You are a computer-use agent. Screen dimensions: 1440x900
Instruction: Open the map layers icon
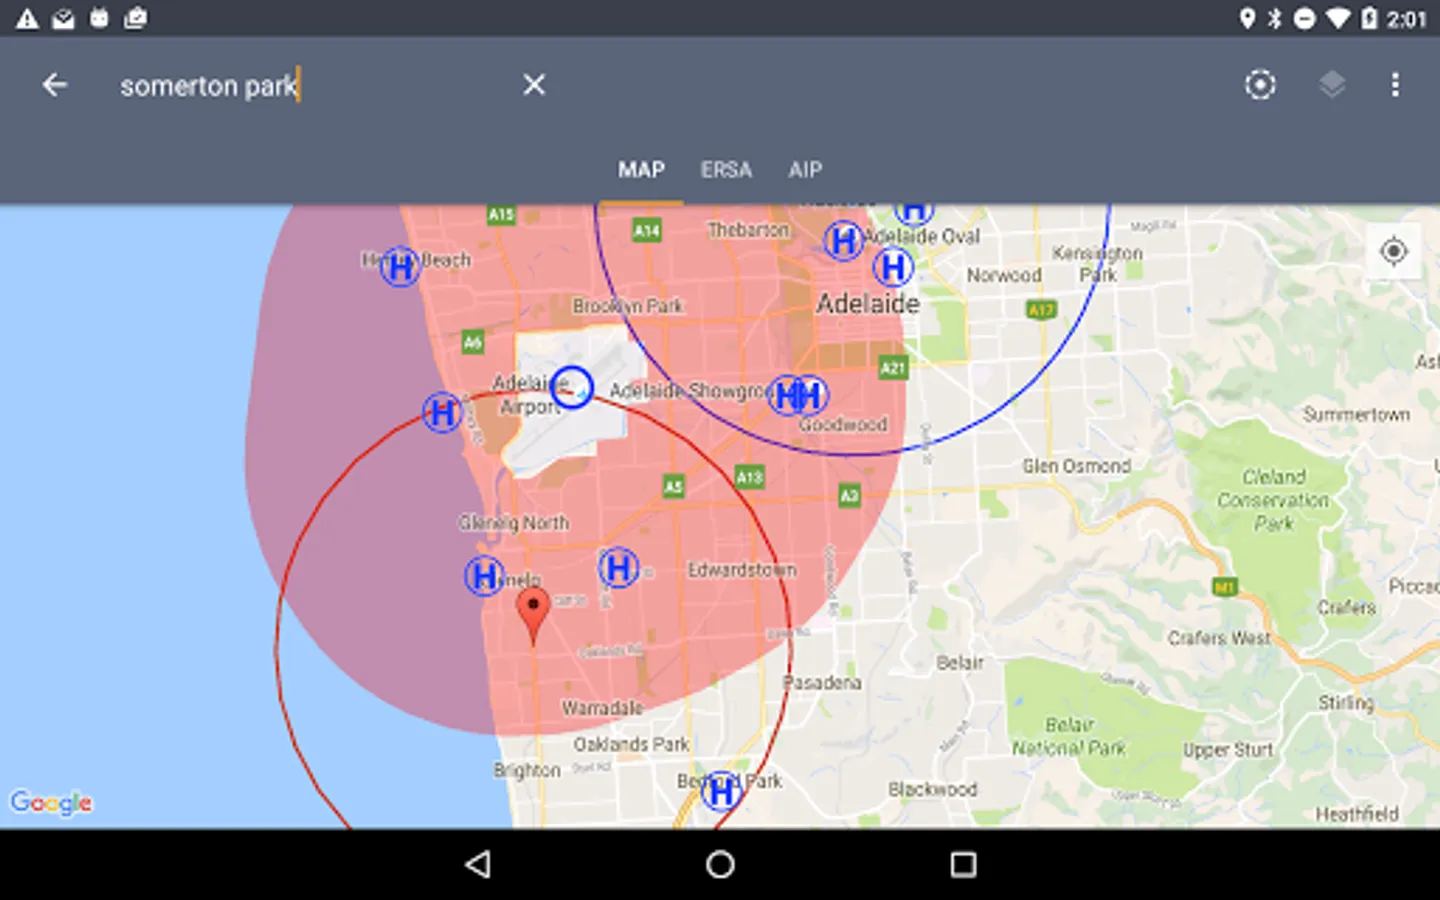(x=1331, y=85)
